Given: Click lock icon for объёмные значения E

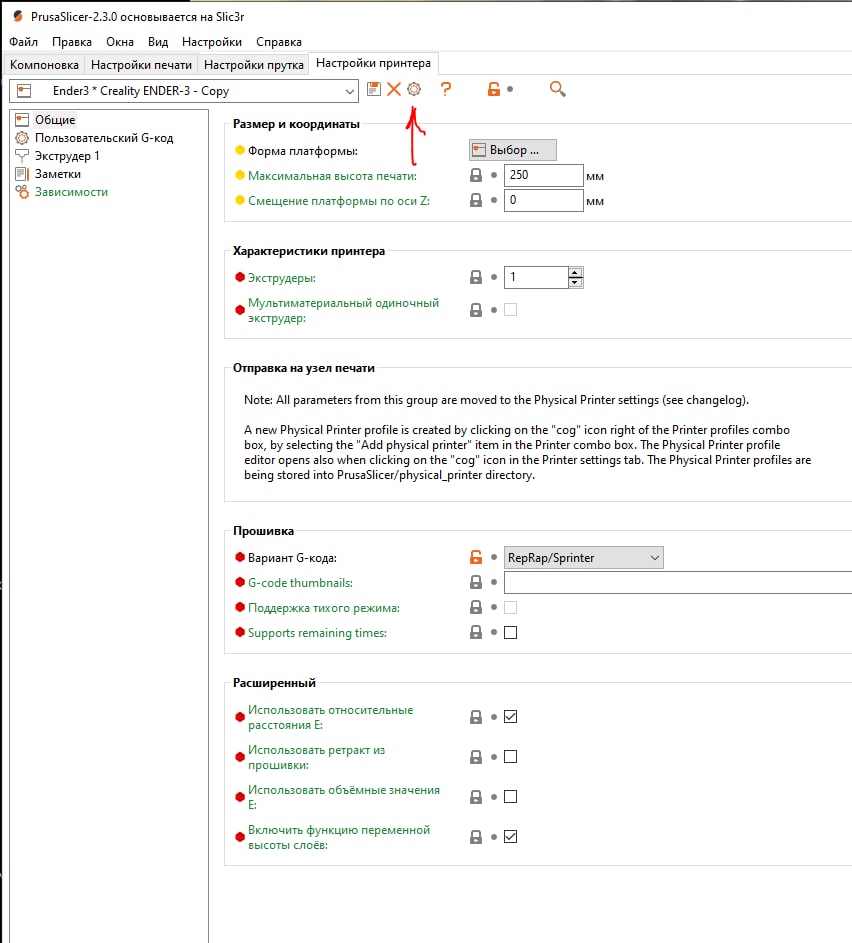Looking at the screenshot, I should [476, 797].
